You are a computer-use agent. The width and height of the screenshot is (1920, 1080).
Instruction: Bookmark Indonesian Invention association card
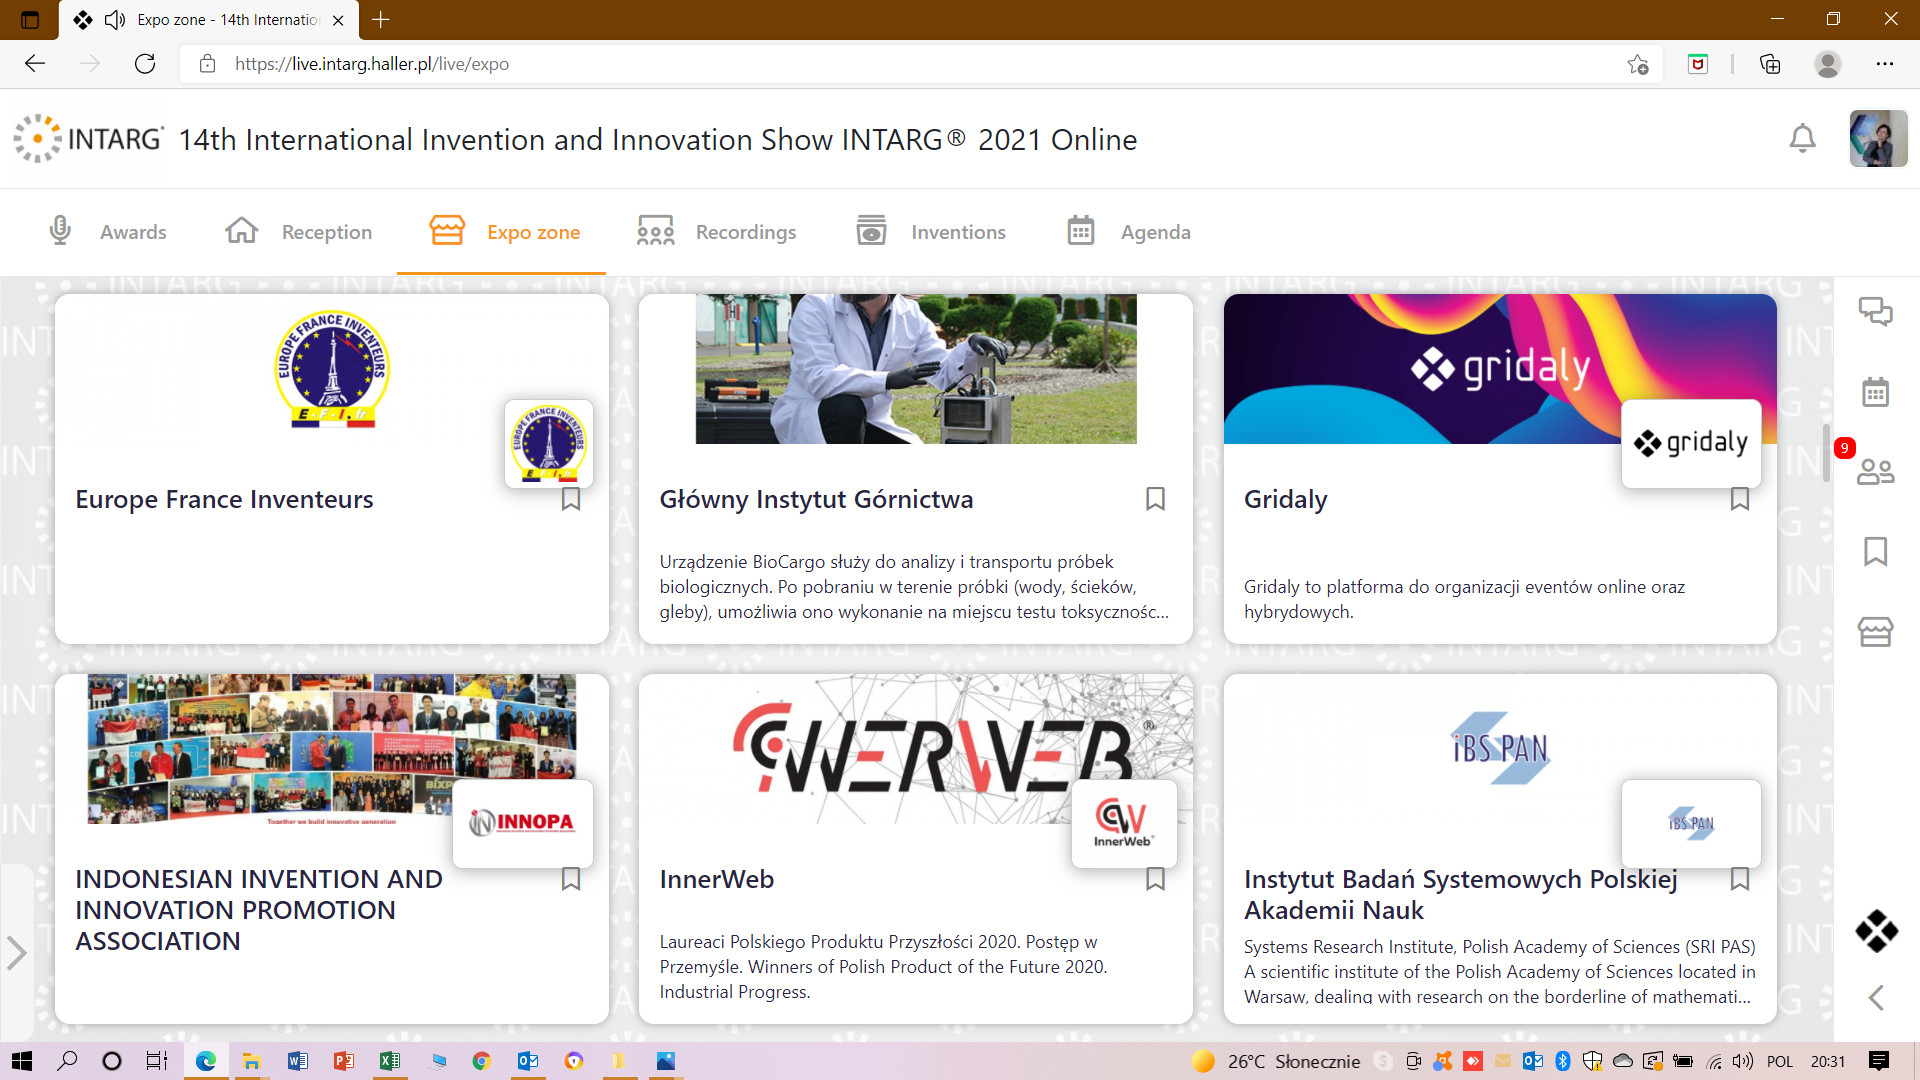(571, 879)
